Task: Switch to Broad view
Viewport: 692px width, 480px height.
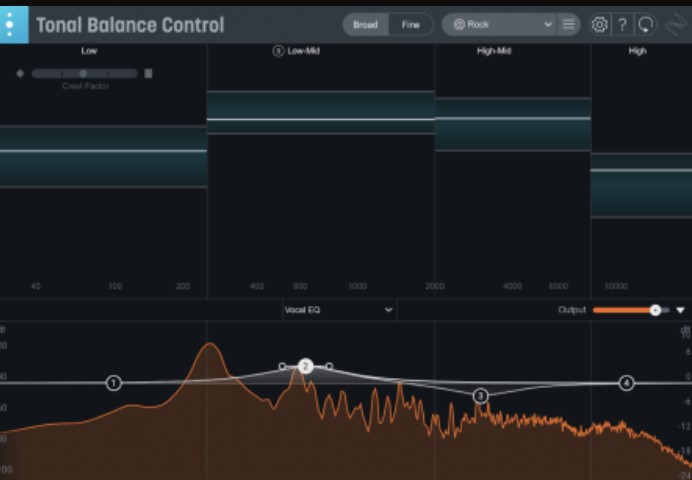Action: (x=365, y=25)
